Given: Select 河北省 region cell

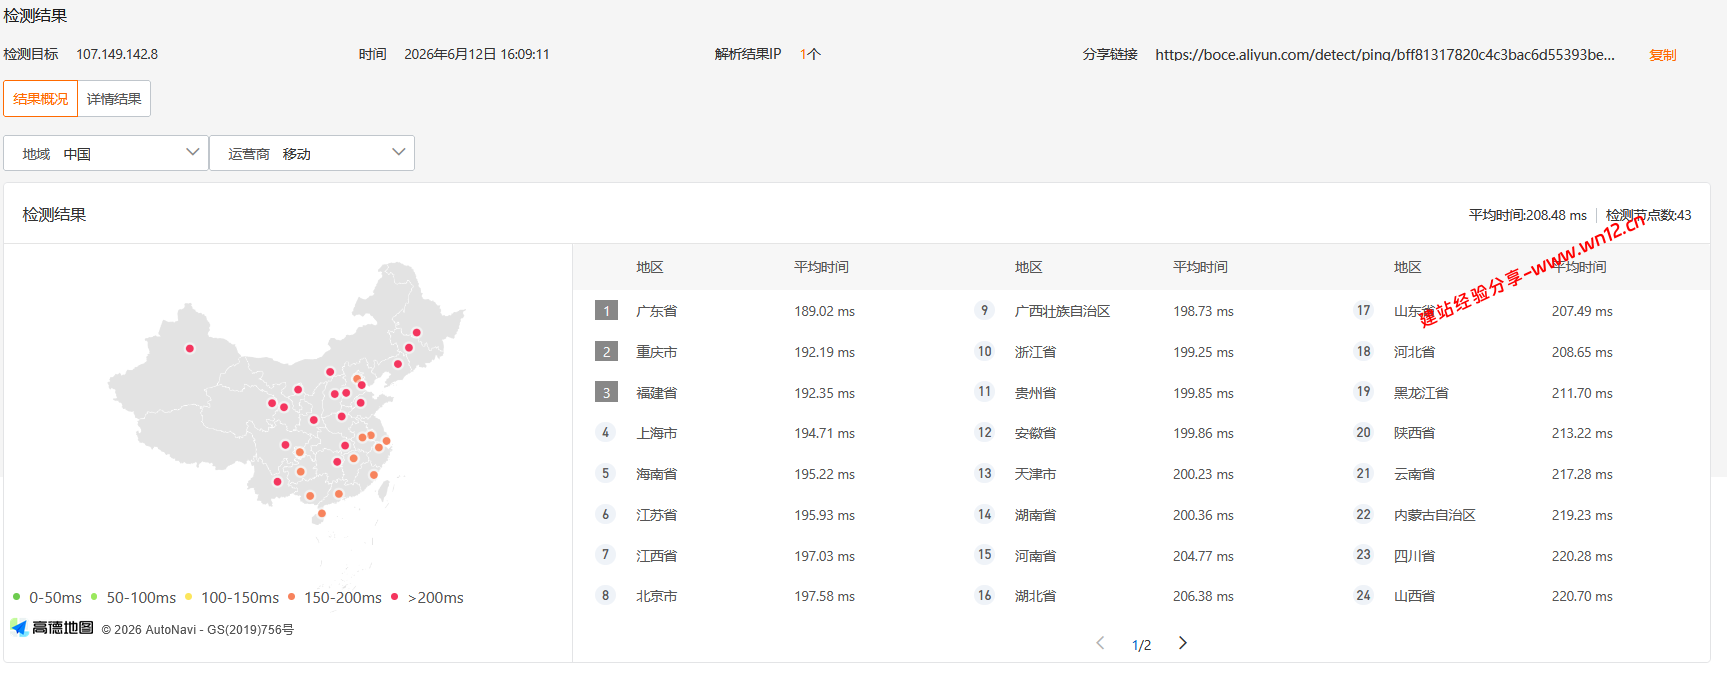Looking at the screenshot, I should [x=1414, y=352].
